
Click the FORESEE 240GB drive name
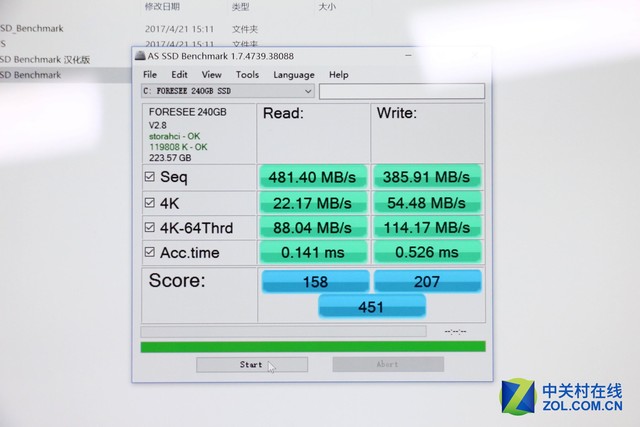tap(187, 112)
